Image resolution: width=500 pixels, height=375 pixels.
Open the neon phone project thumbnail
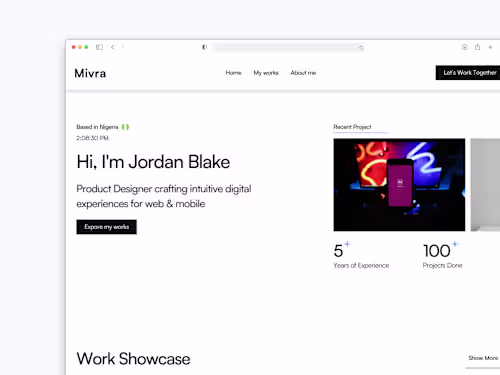[399, 185]
